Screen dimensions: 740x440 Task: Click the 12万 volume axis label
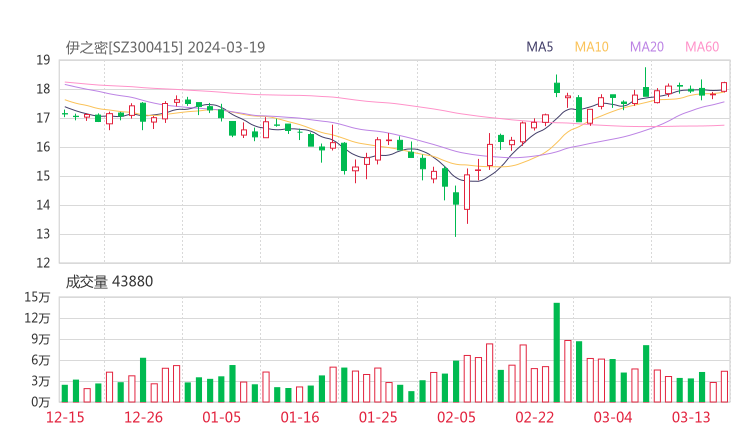38,318
